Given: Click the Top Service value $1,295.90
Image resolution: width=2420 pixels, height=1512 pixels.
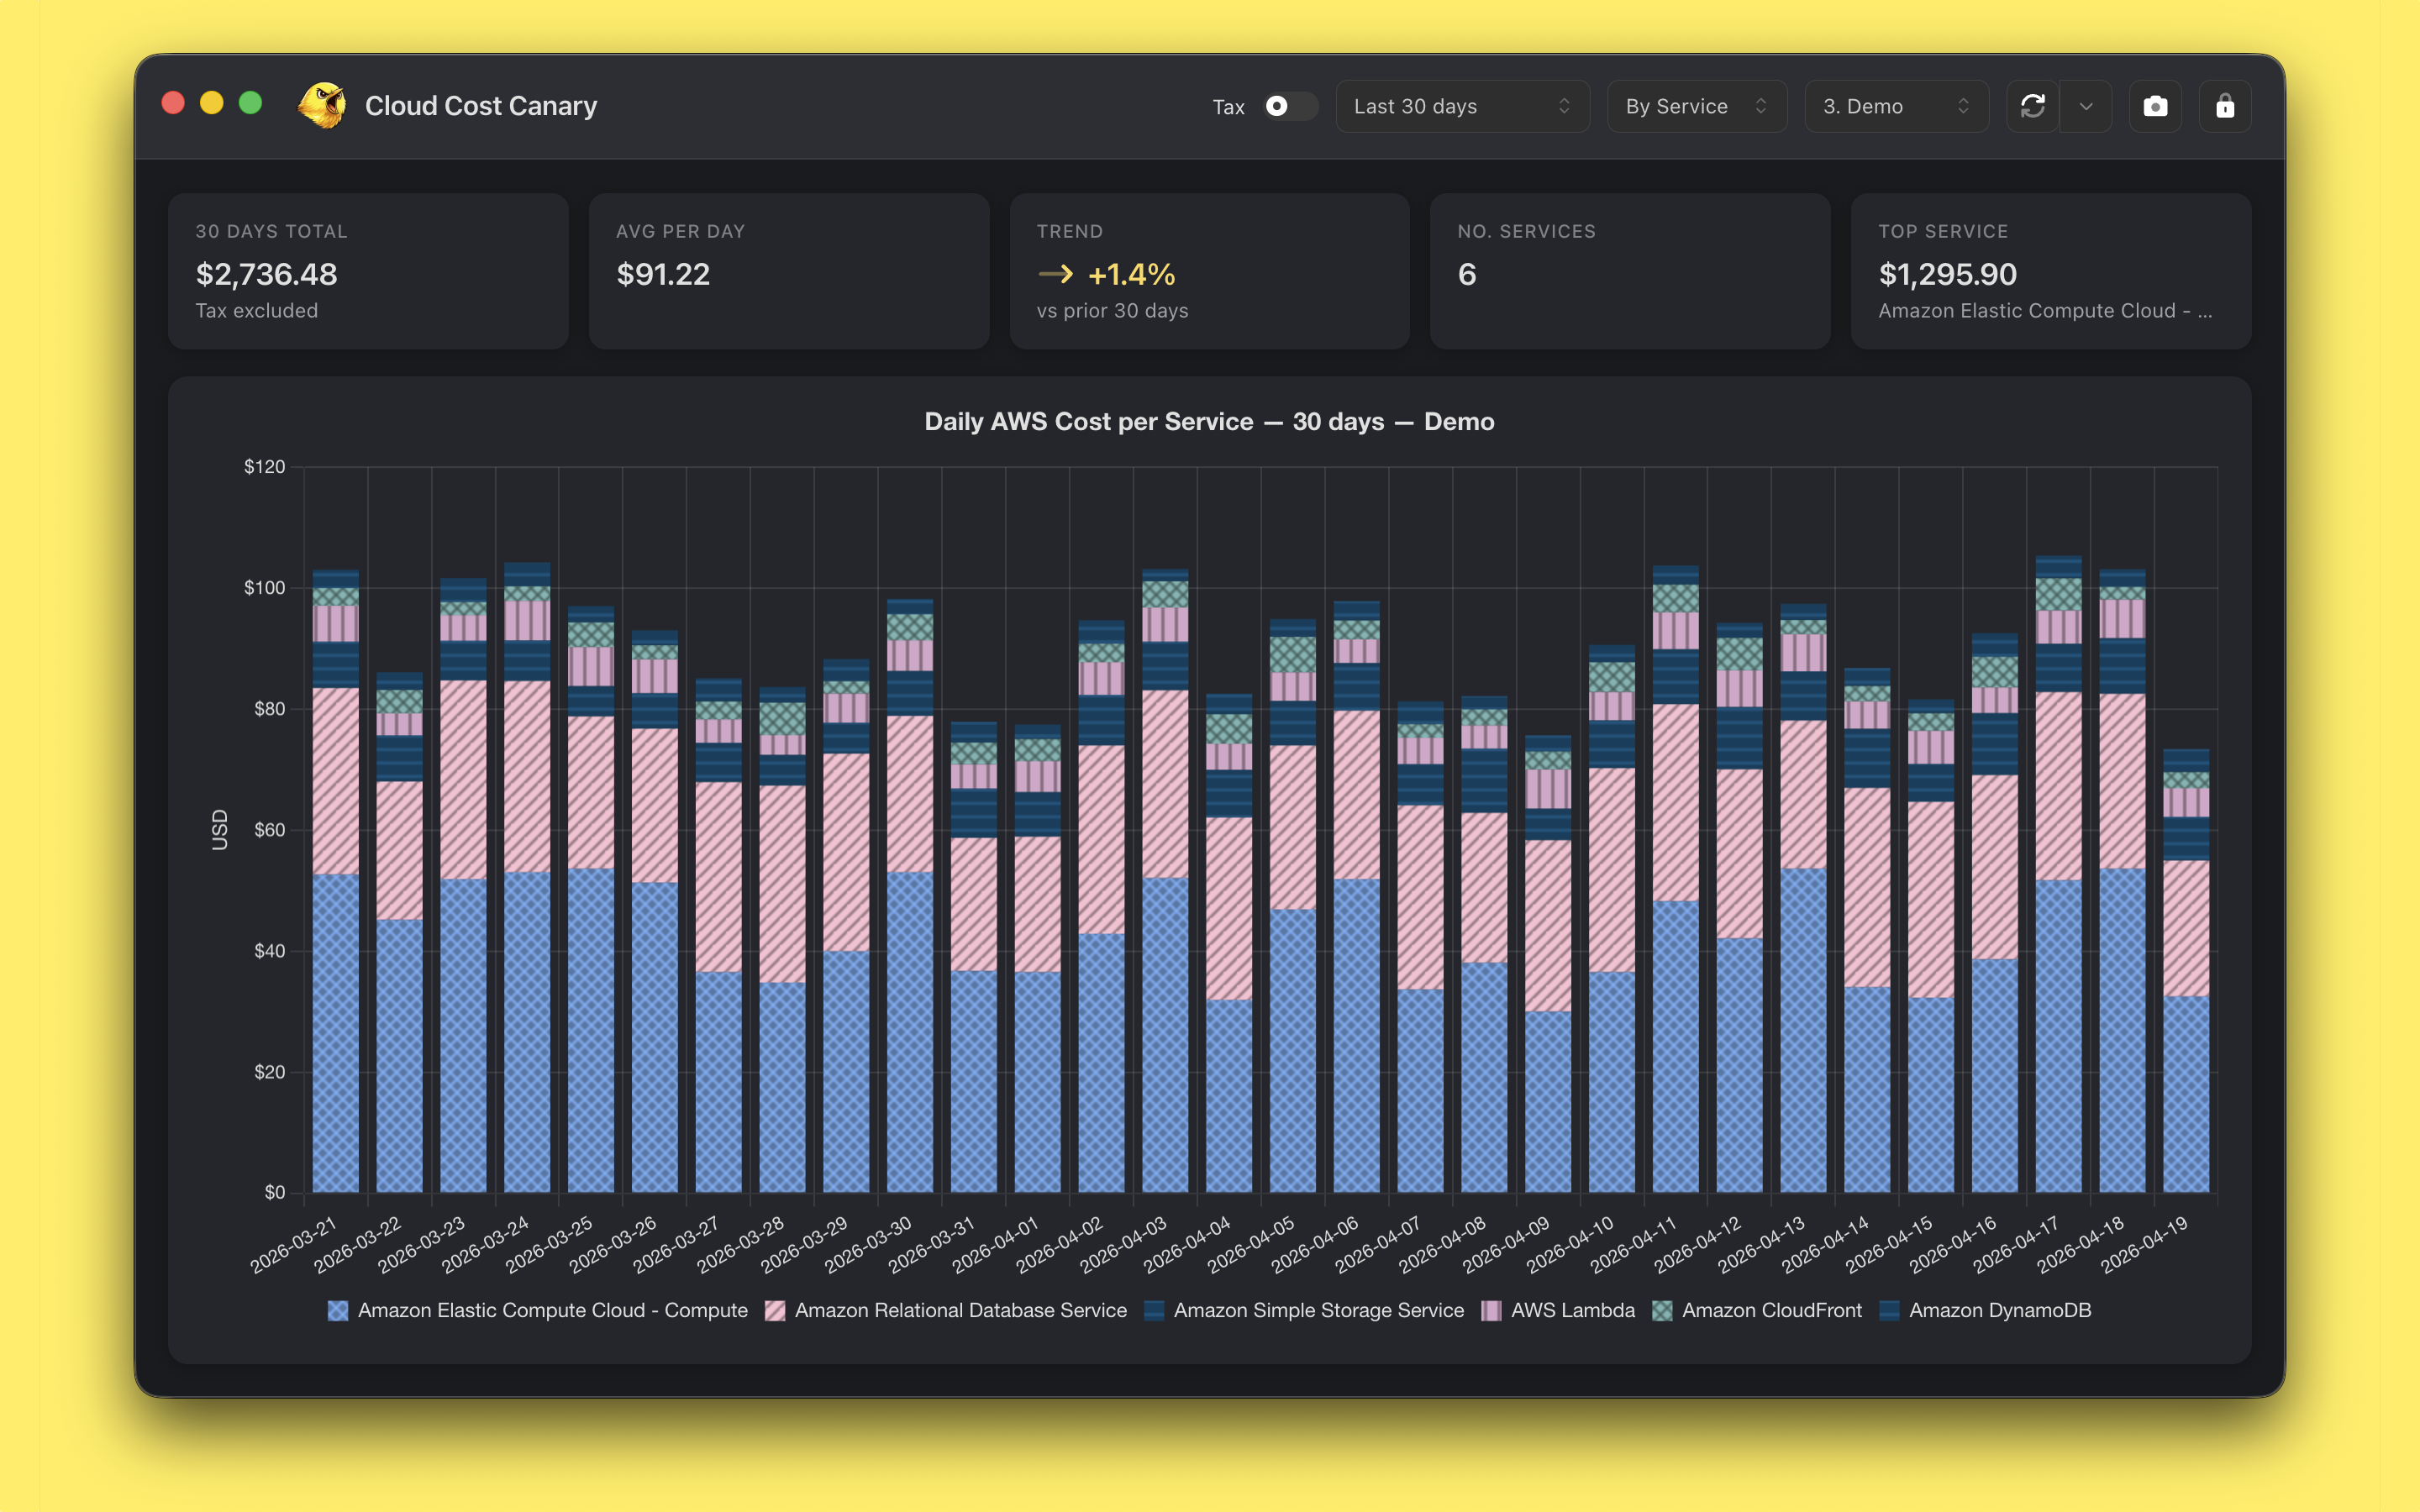Looking at the screenshot, I should (x=1947, y=274).
